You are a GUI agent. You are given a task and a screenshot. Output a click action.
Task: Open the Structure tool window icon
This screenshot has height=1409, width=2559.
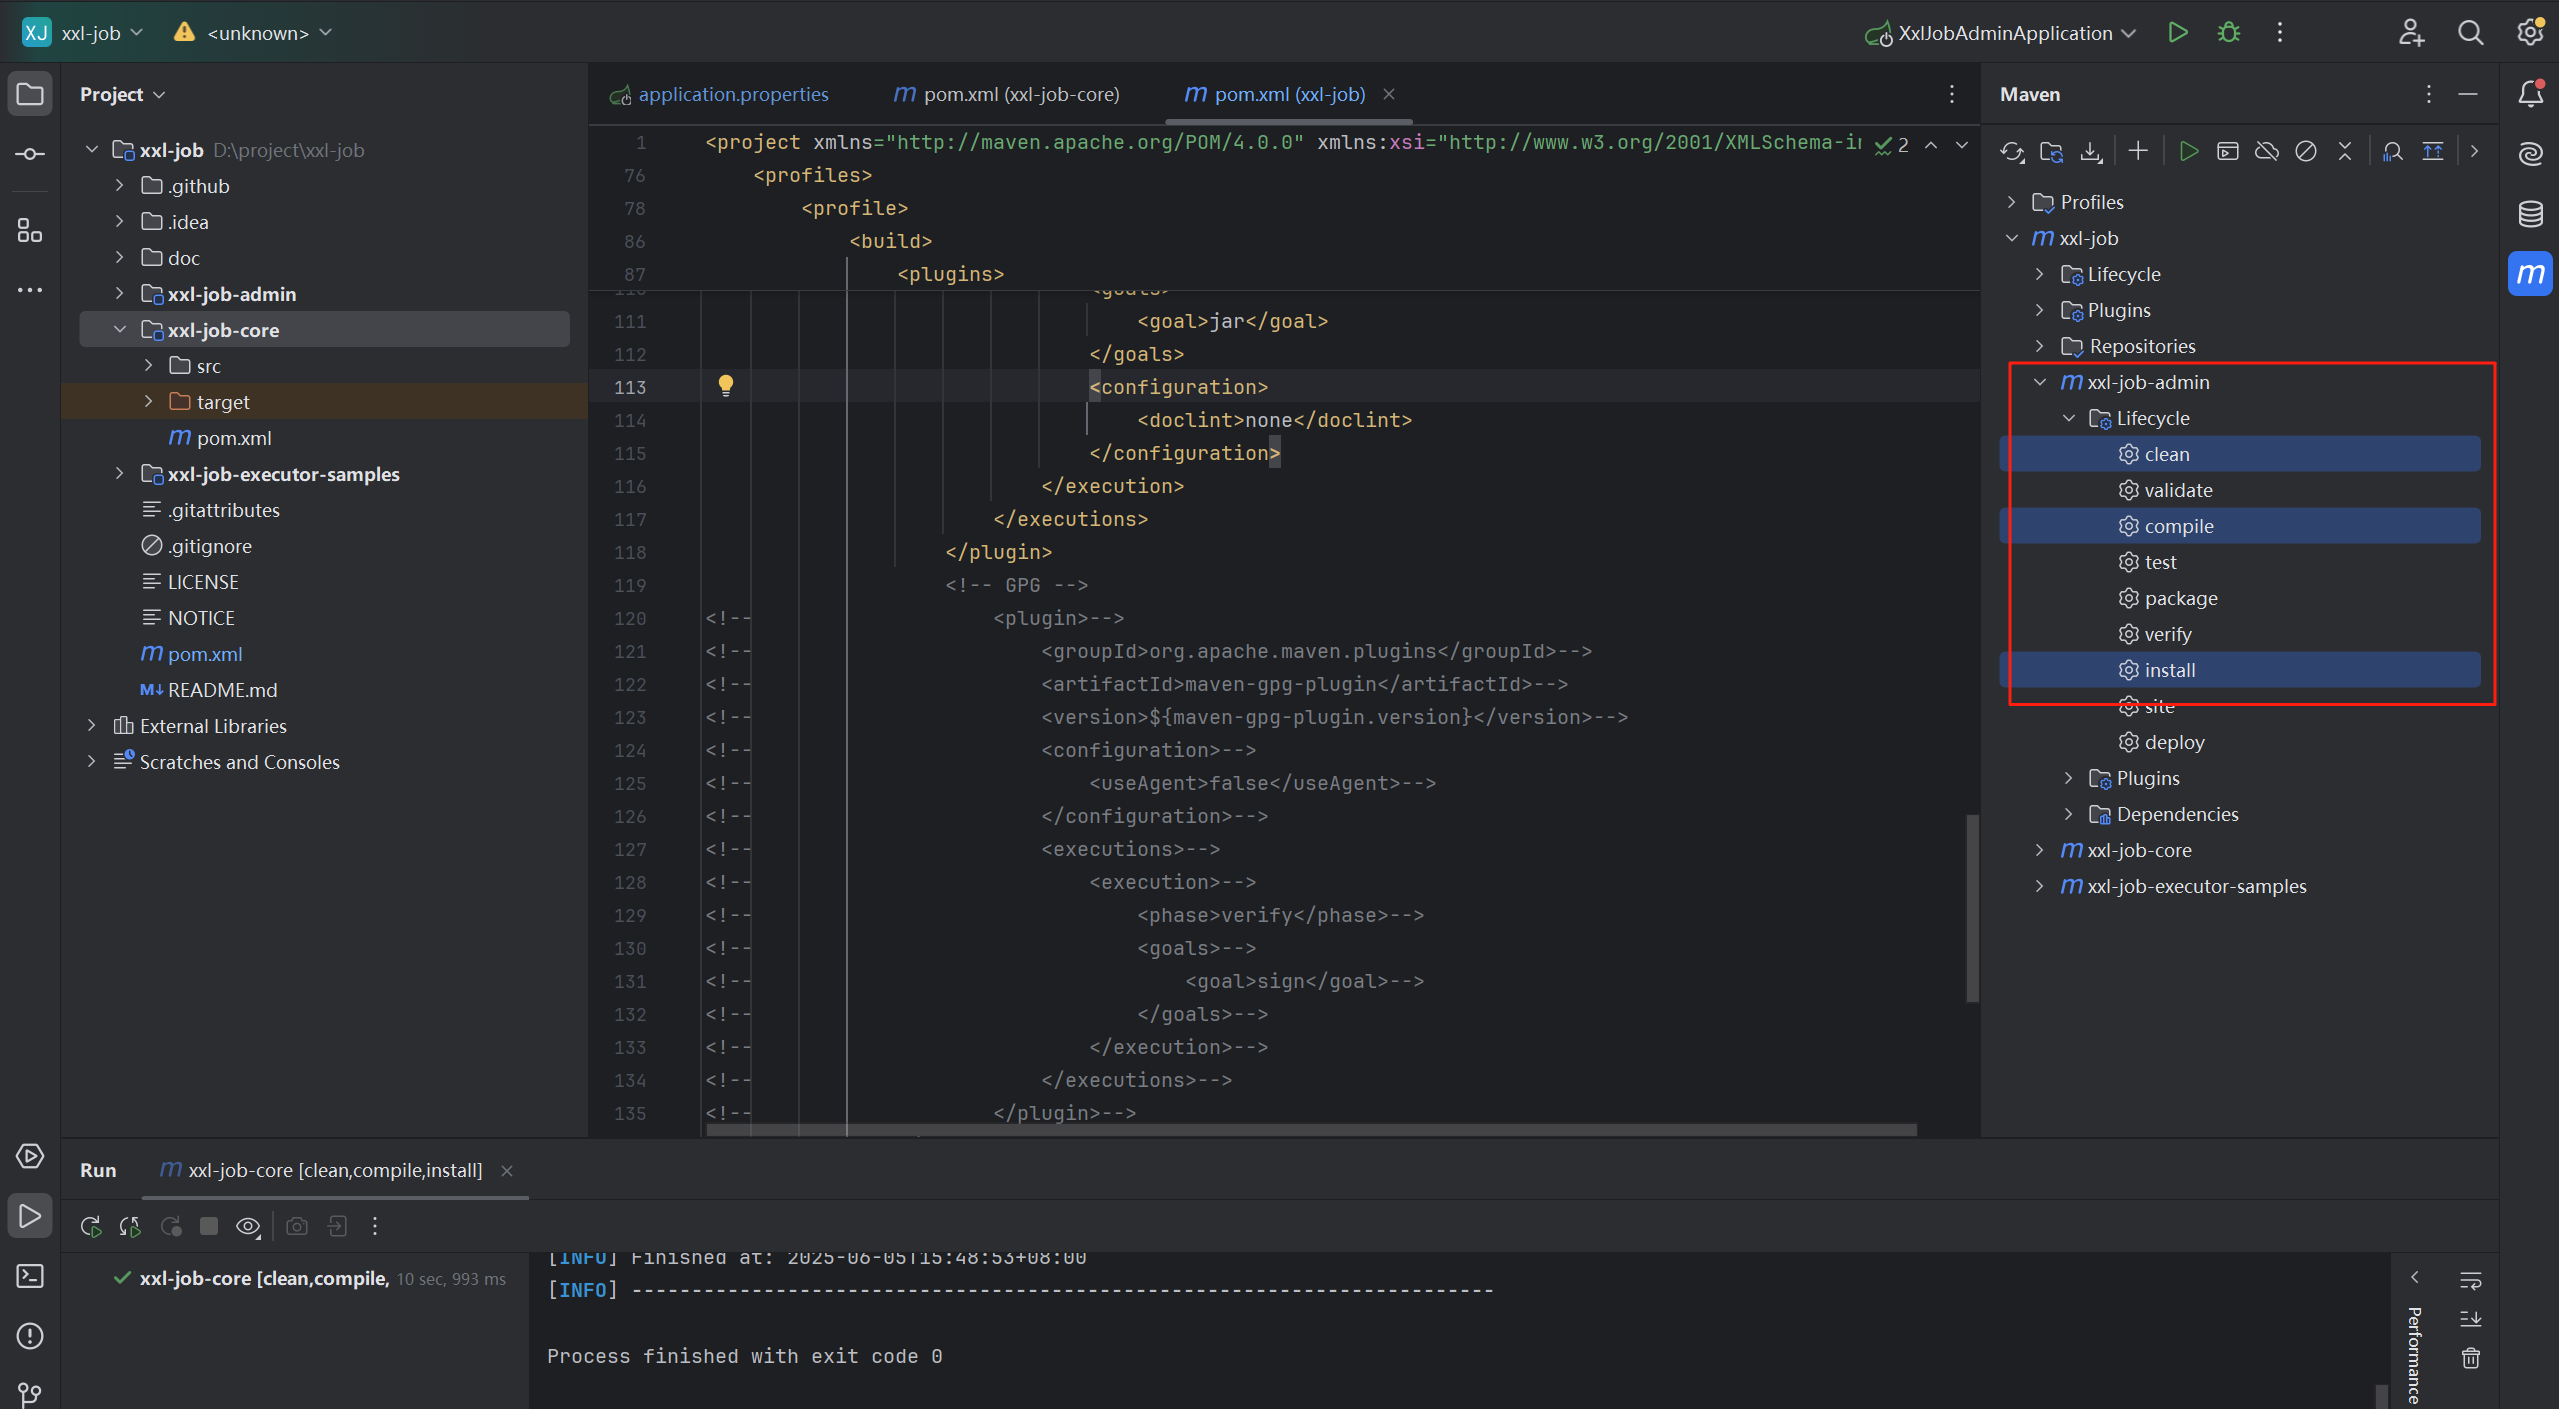(x=30, y=231)
